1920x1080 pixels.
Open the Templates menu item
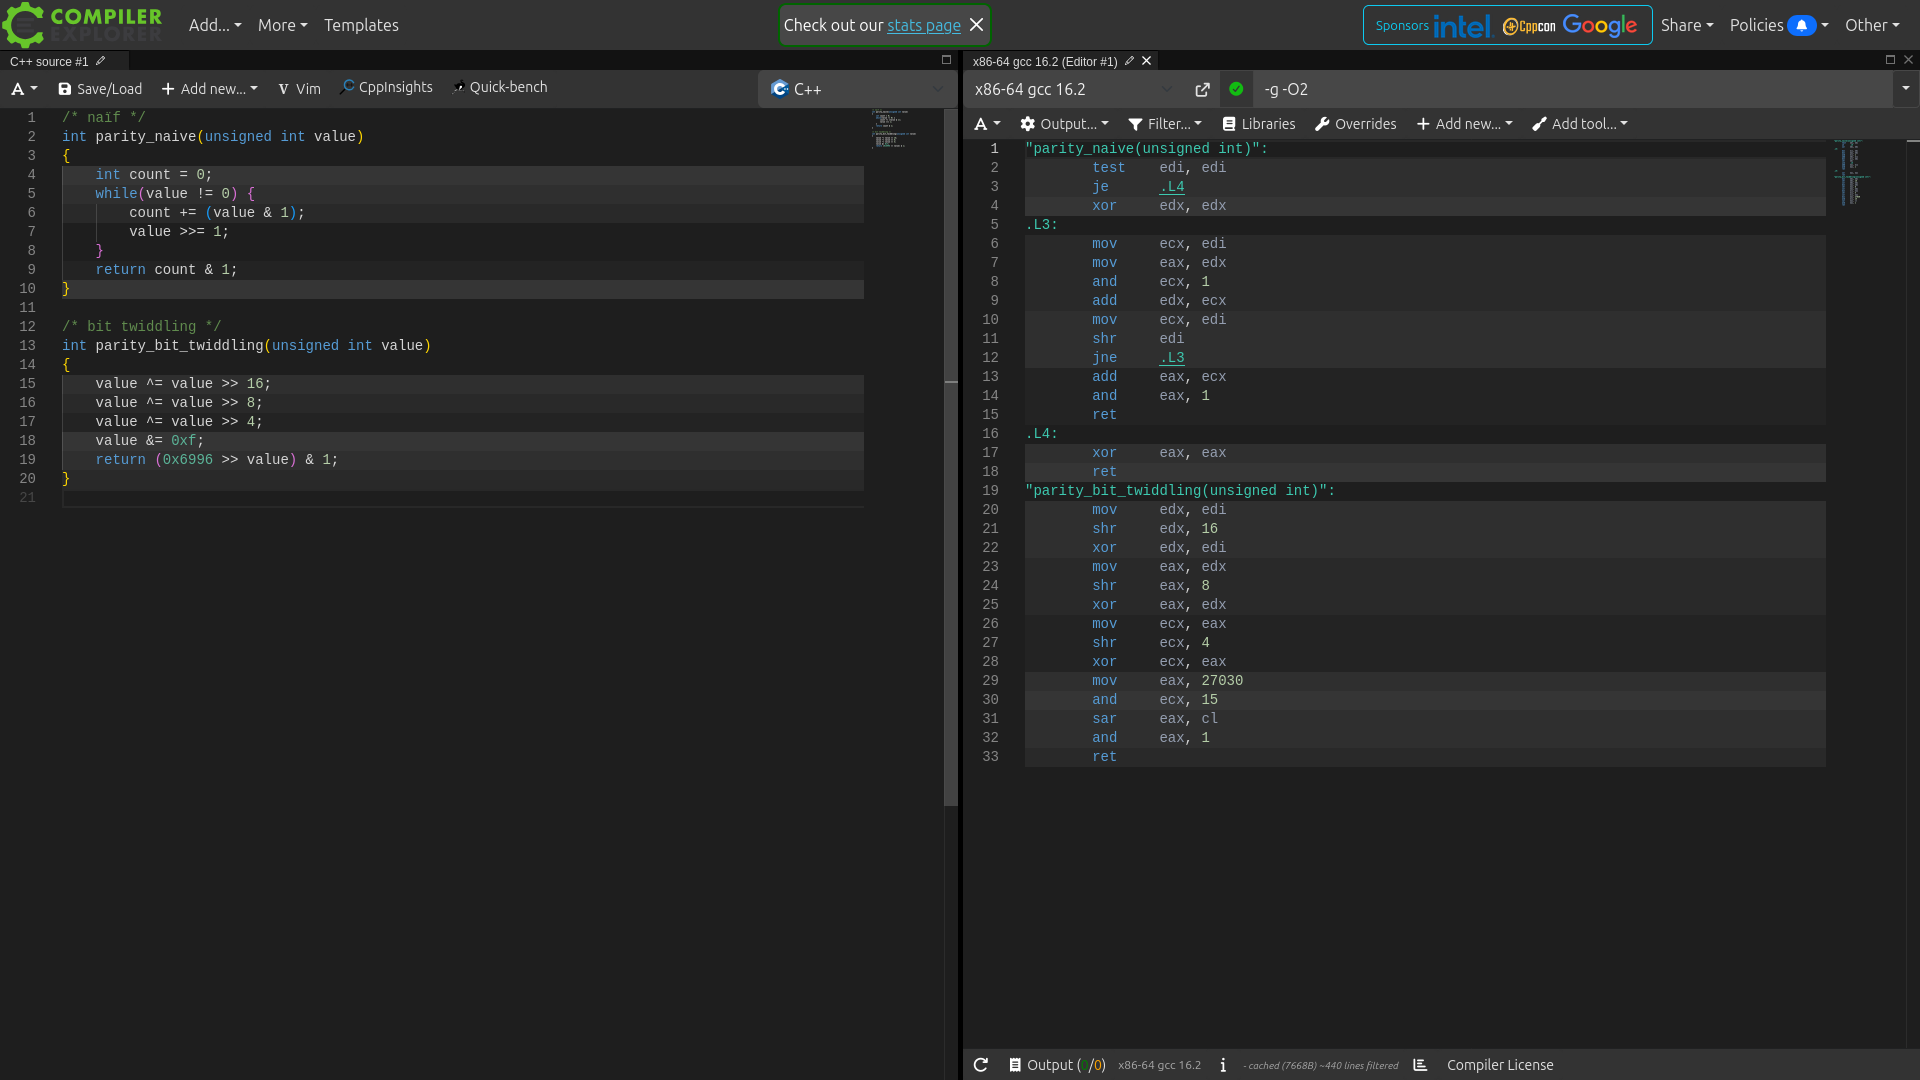coord(361,25)
